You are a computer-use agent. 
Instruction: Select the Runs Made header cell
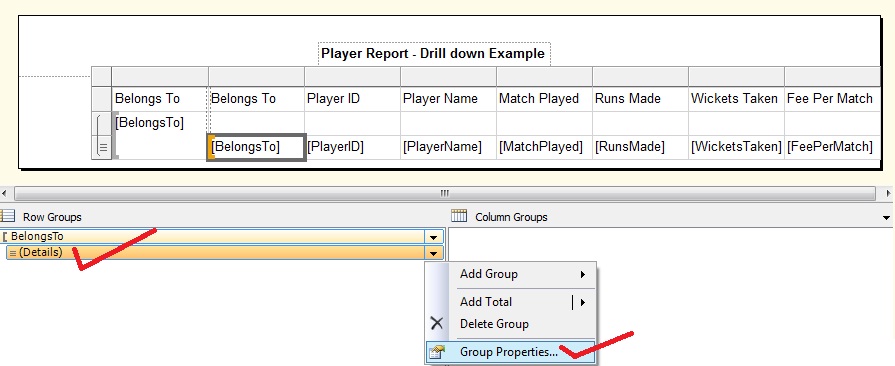640,99
